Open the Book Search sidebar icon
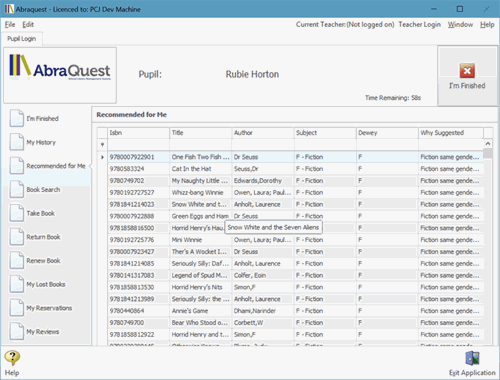The height and width of the screenshot is (380, 500). (17, 189)
